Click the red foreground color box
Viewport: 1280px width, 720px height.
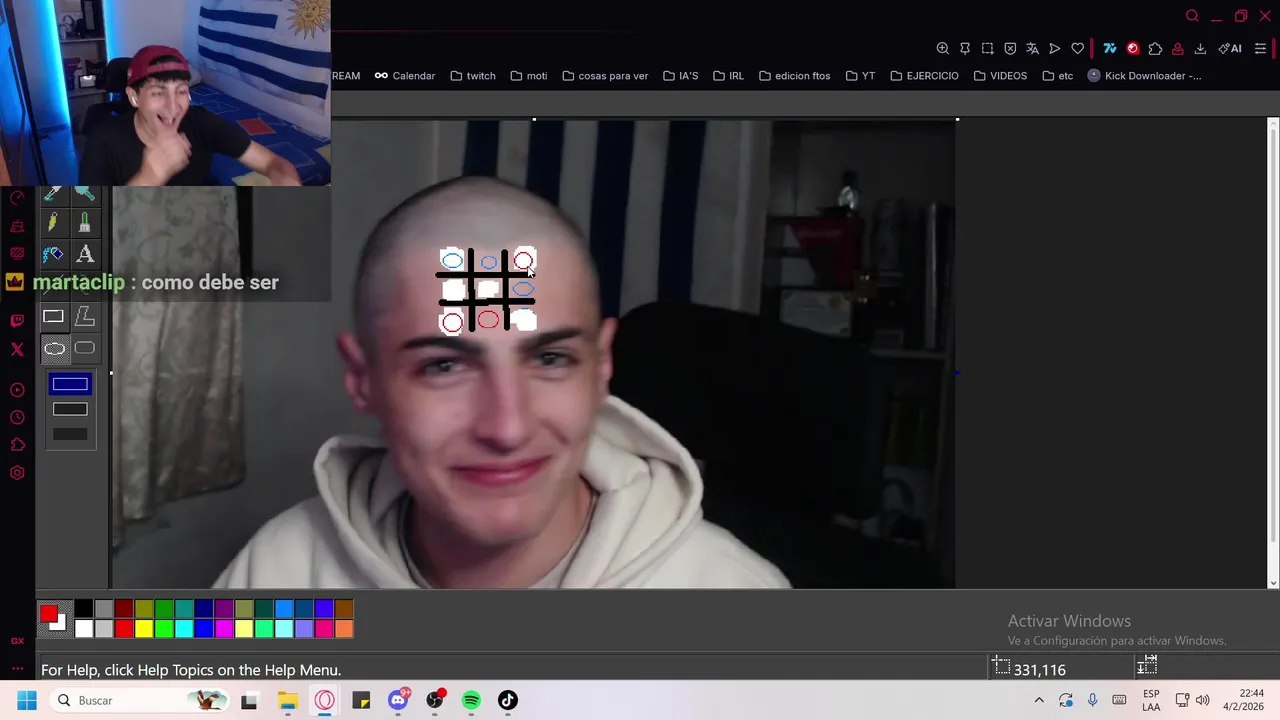(48, 613)
